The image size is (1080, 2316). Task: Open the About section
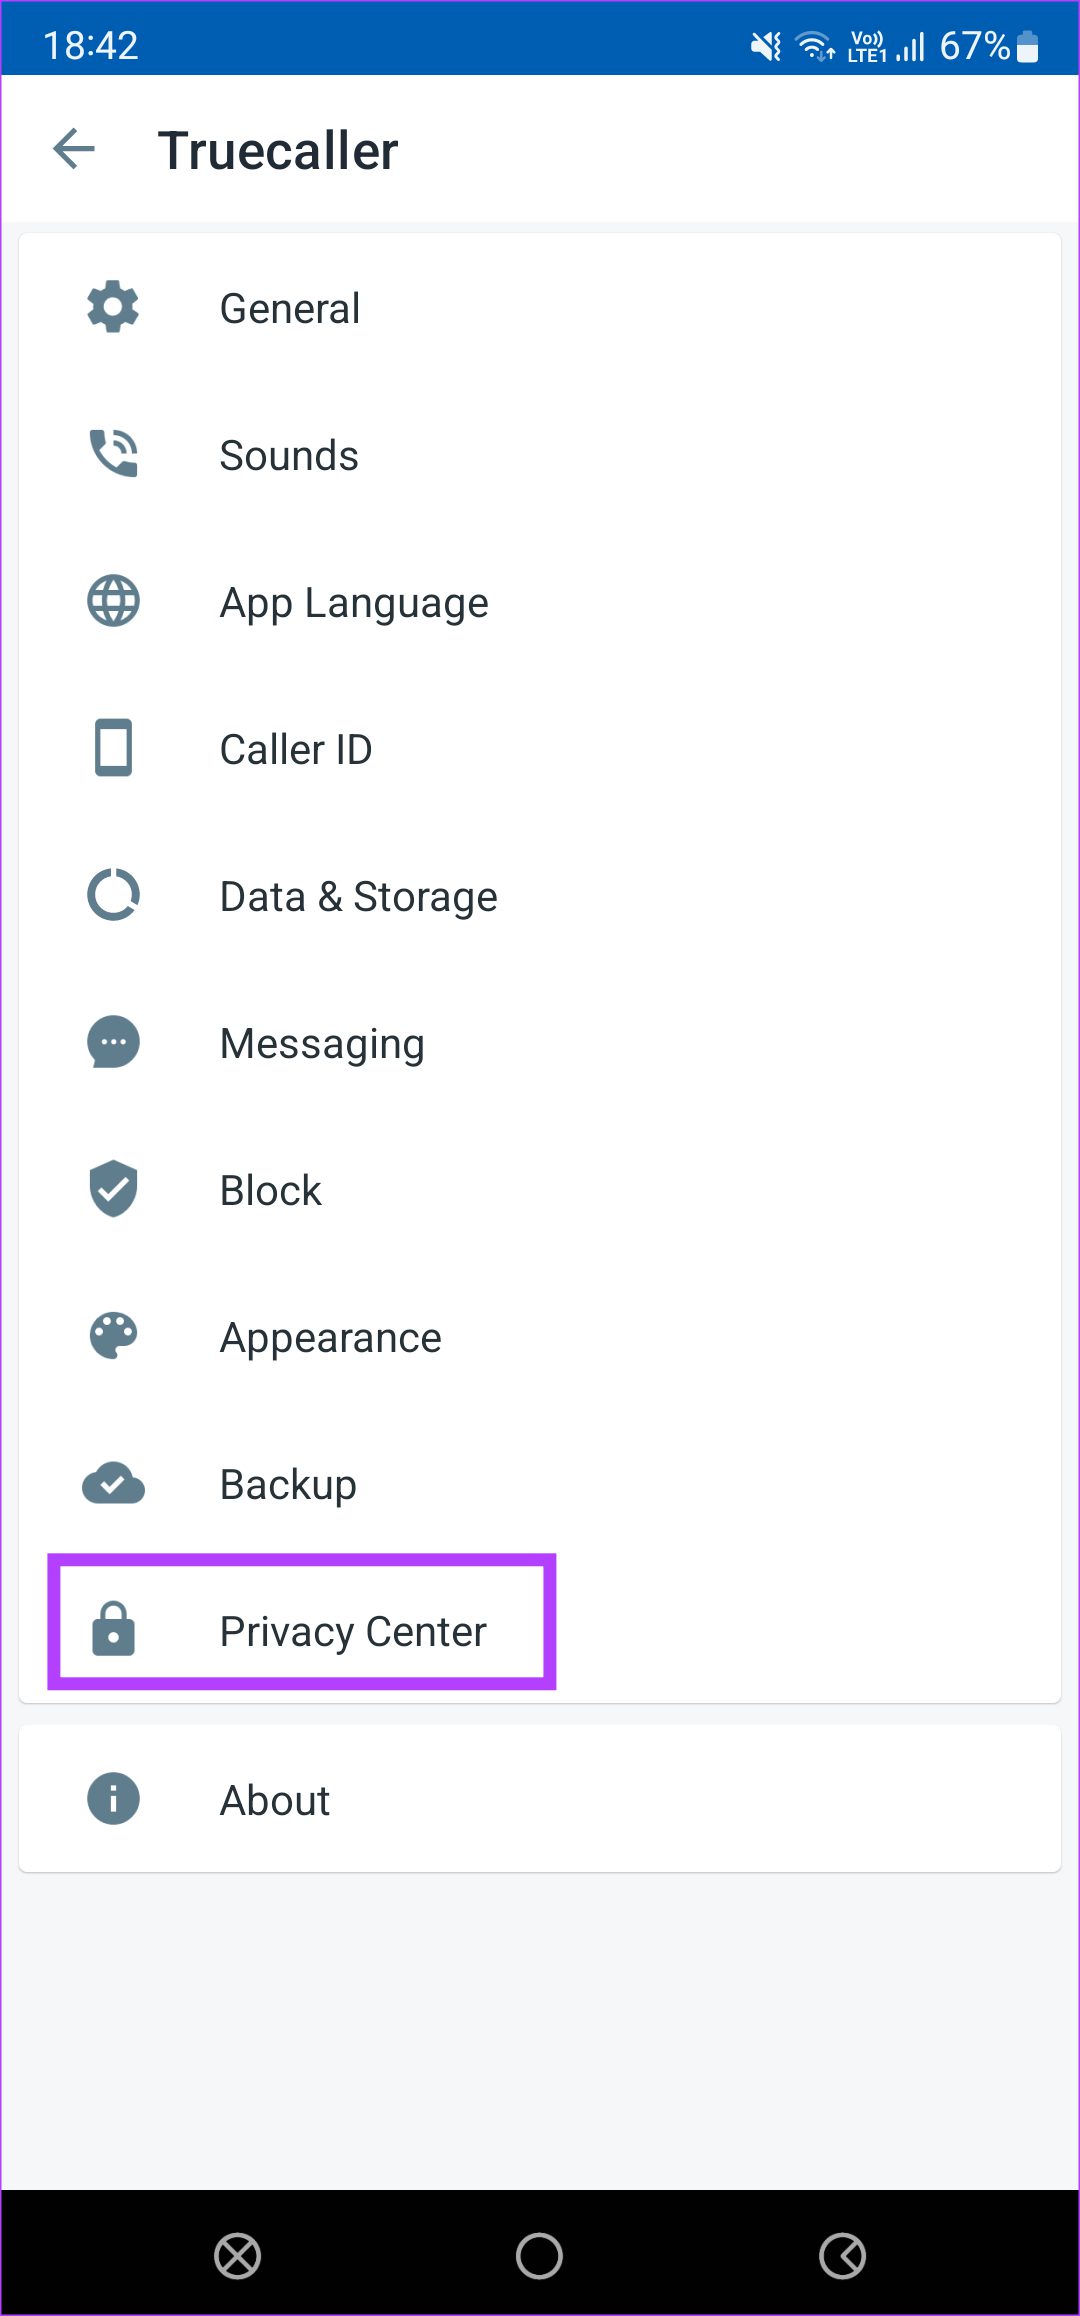[x=275, y=1801]
